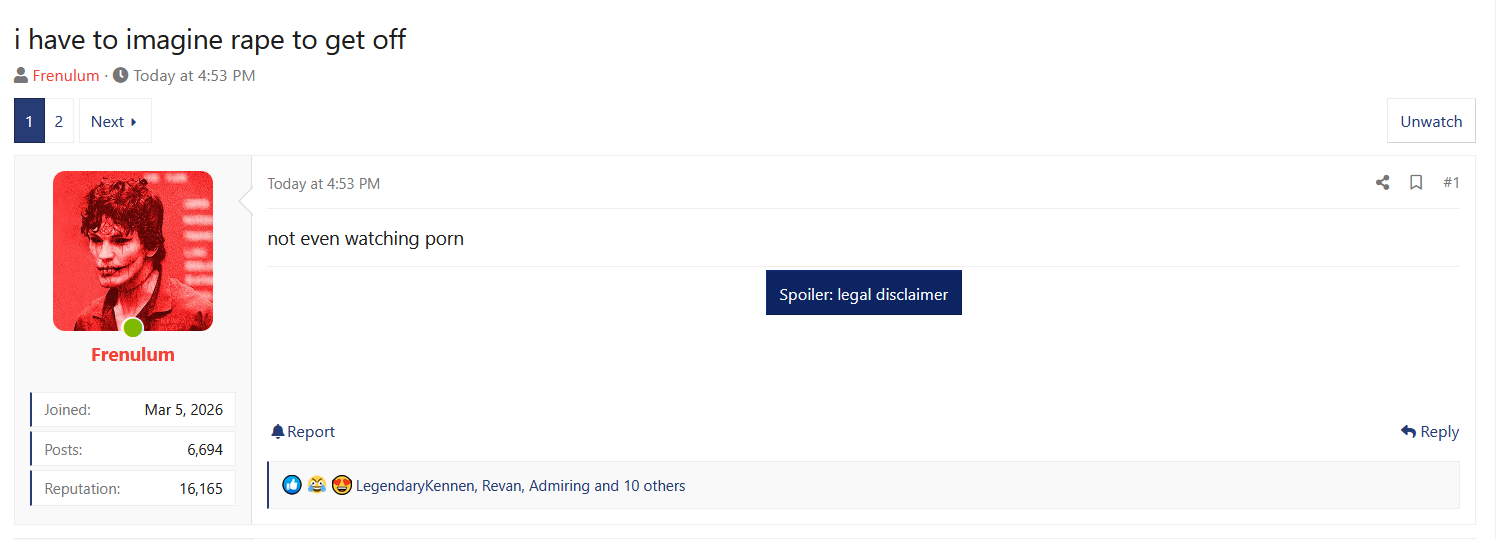Viewport: 1496px width, 540px height.
Task: Click the bell icon beside Report
Action: [278, 431]
